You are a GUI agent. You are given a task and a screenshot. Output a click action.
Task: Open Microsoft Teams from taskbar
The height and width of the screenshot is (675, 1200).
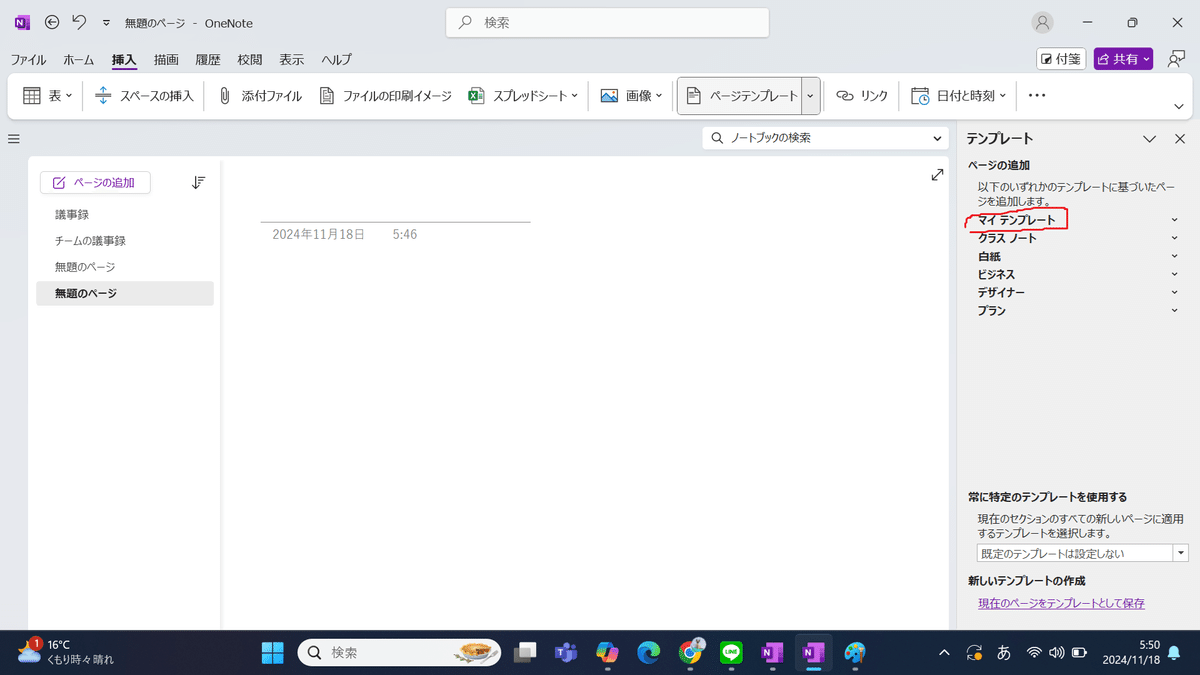coord(566,653)
